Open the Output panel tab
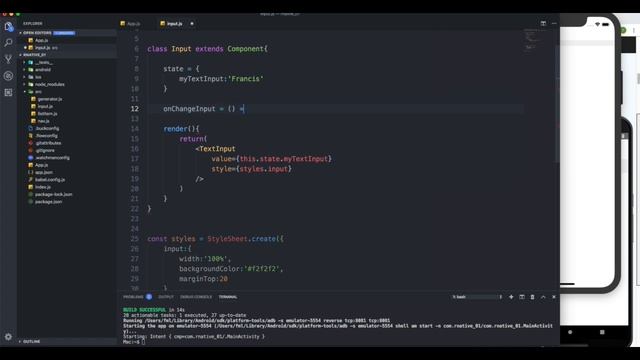The width and height of the screenshot is (640, 360). (166, 297)
